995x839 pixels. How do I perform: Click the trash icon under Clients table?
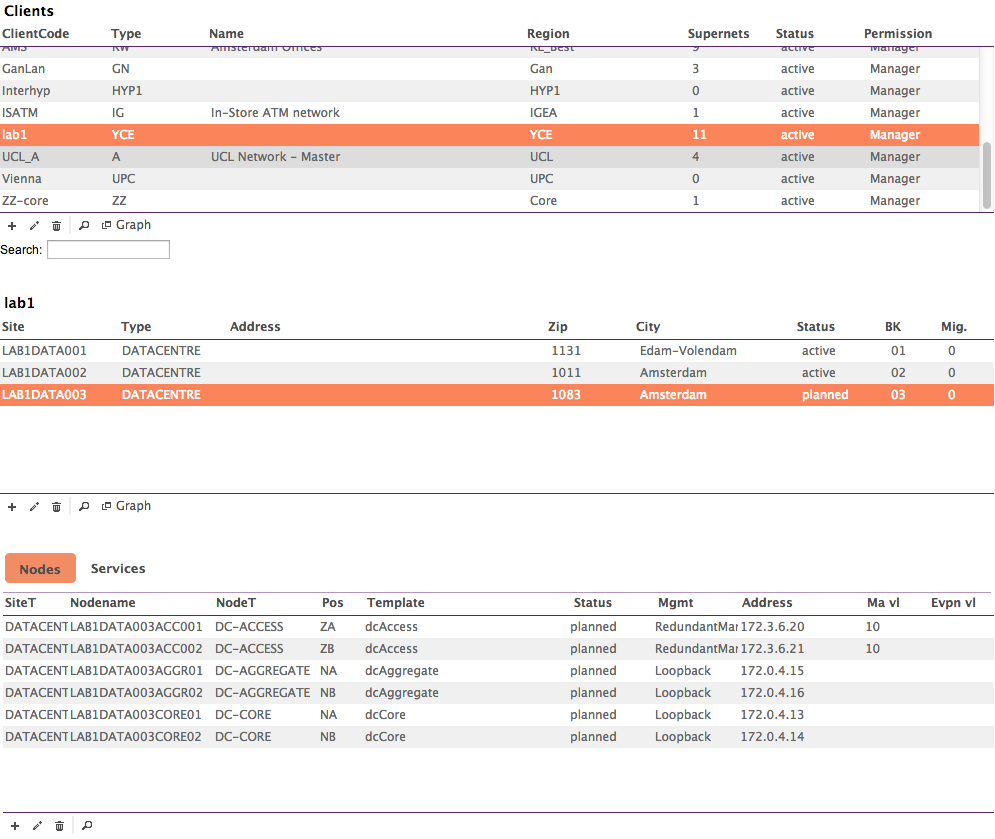56,226
